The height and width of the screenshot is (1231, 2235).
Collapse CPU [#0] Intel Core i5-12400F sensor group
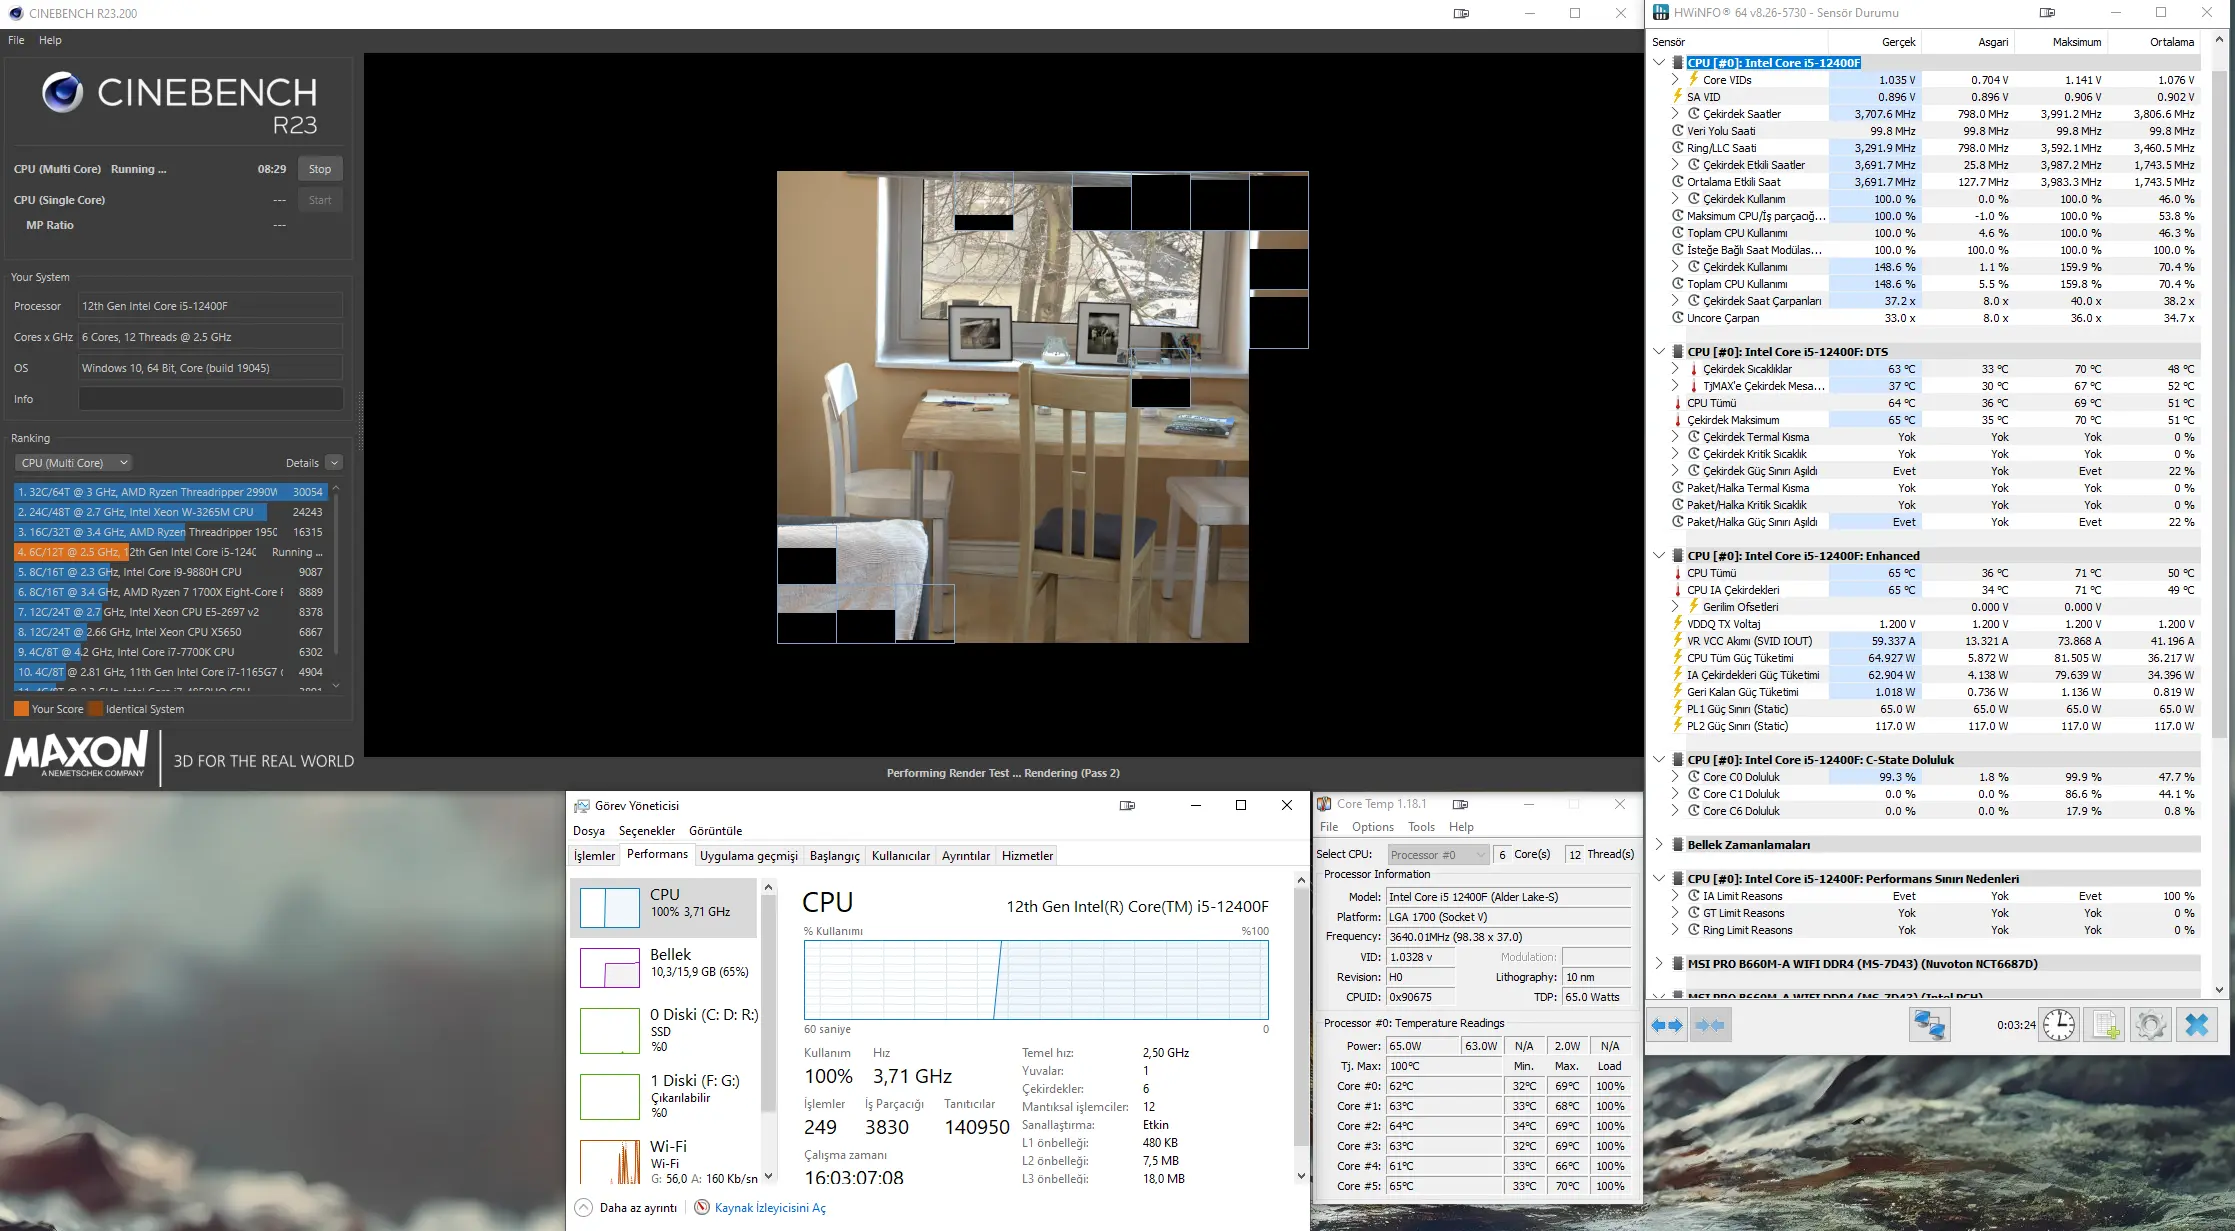tap(1659, 62)
